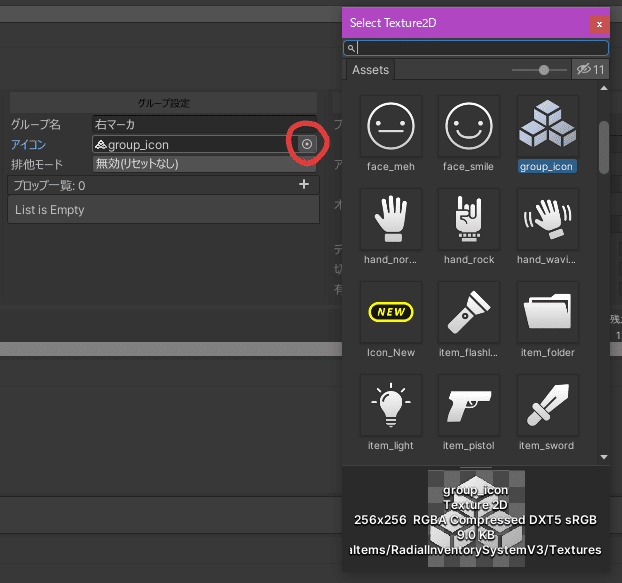622x583 pixels.
Task: Select the Icon_New yellow badge texture
Action: pyautogui.click(x=391, y=312)
